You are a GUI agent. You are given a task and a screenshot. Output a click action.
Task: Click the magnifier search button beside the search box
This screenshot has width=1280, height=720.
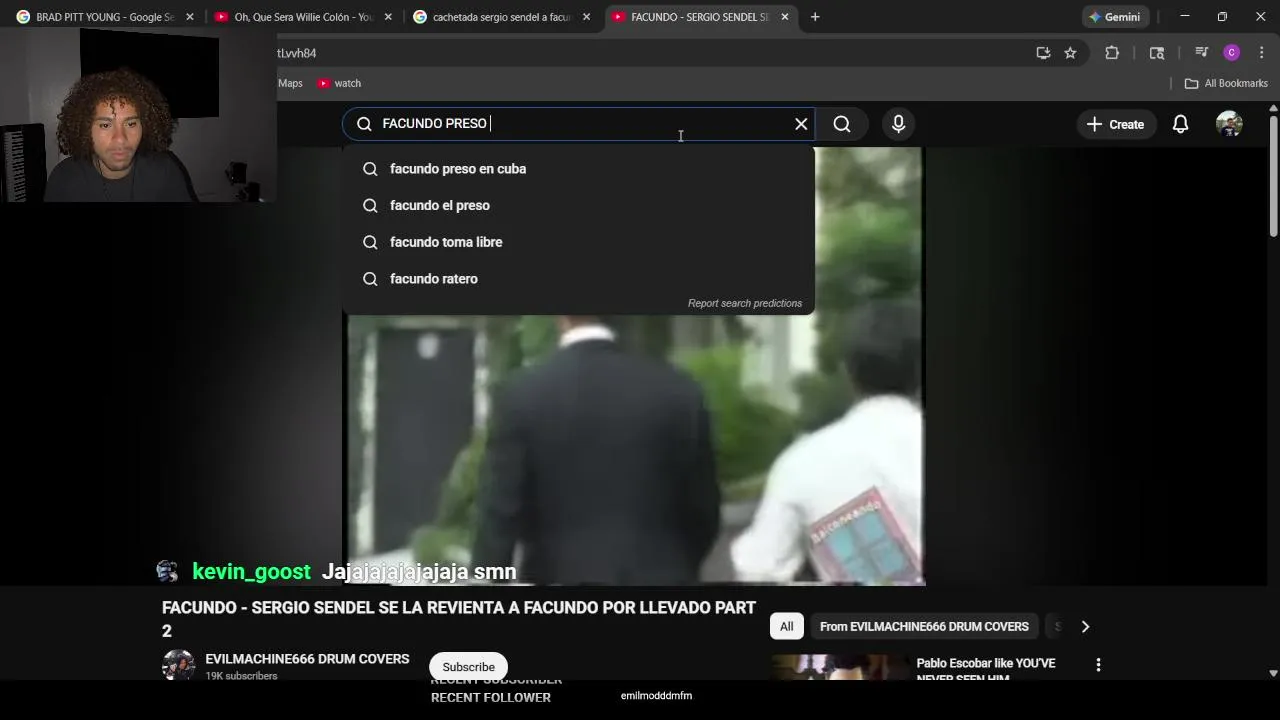click(x=842, y=124)
